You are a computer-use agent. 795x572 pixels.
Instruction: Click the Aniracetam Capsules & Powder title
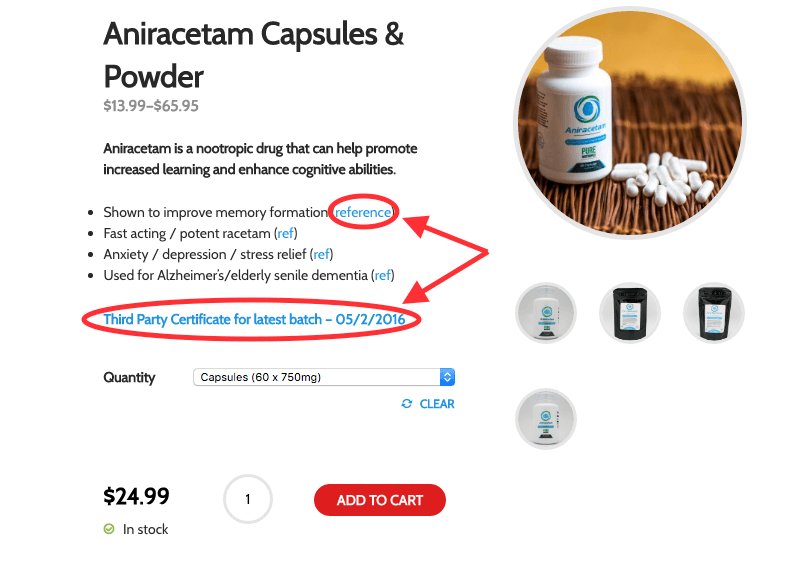point(254,55)
